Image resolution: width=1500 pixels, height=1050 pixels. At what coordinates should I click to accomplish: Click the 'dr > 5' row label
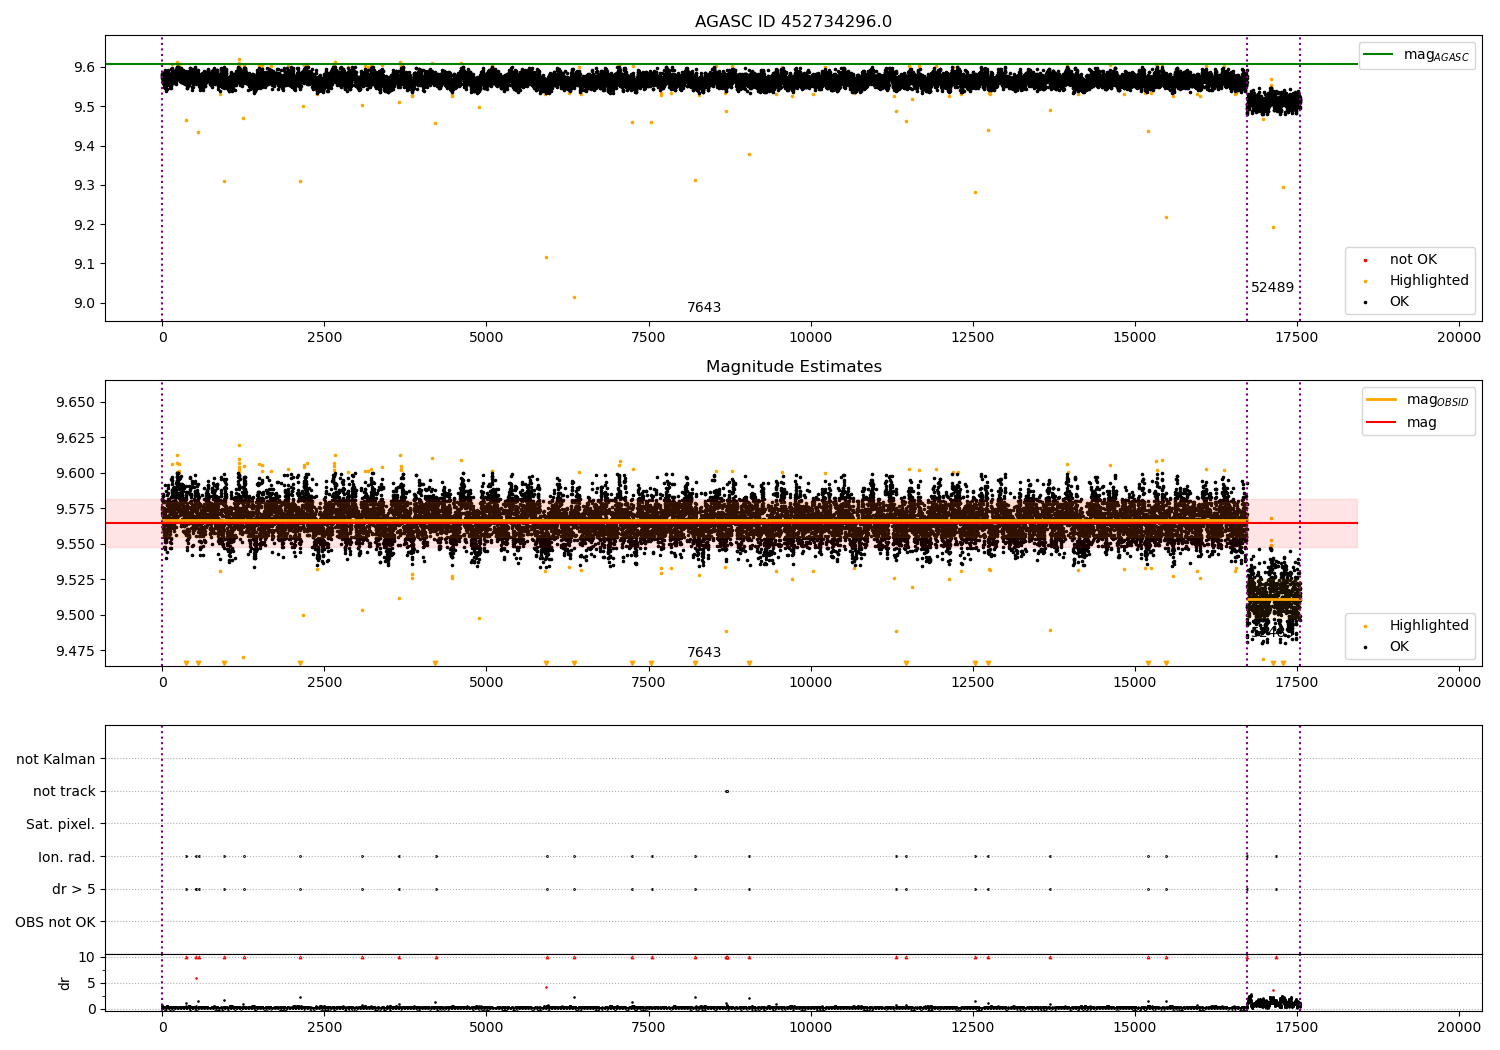pos(73,889)
